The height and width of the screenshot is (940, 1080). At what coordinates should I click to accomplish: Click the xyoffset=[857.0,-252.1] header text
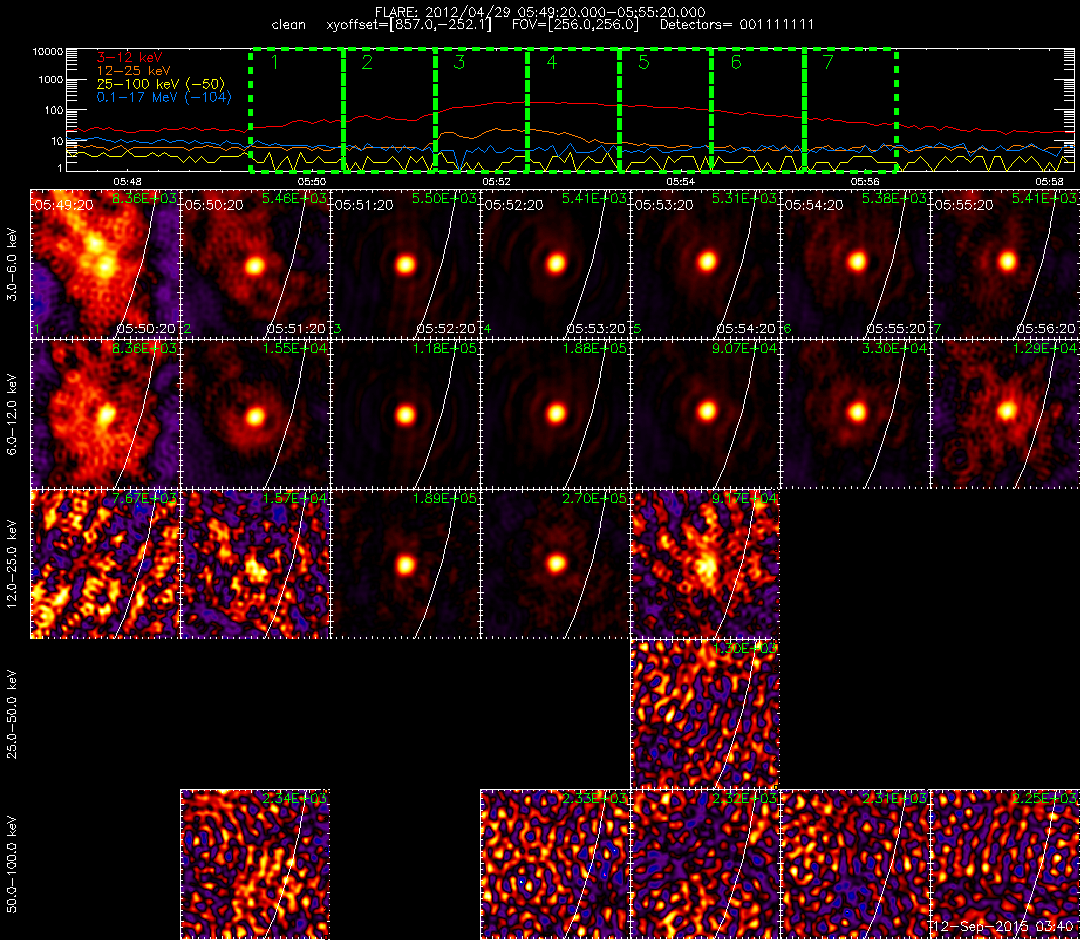tap(409, 25)
